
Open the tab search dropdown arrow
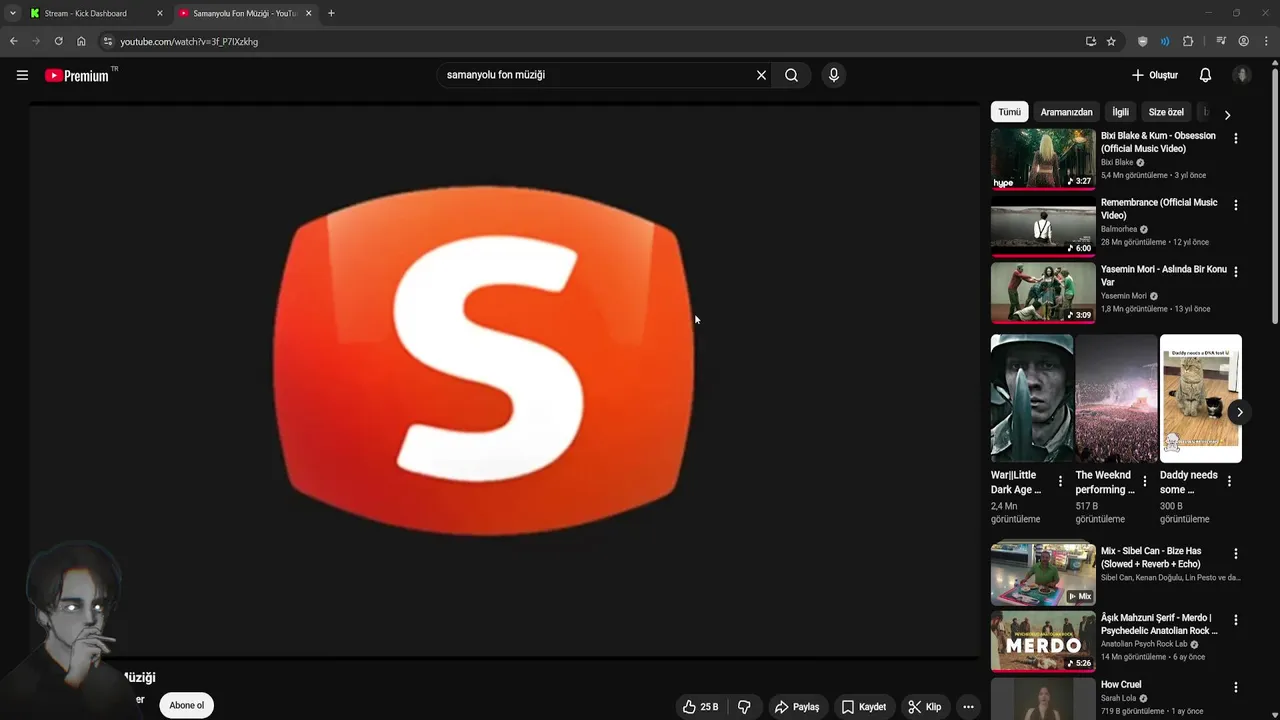pos(12,13)
